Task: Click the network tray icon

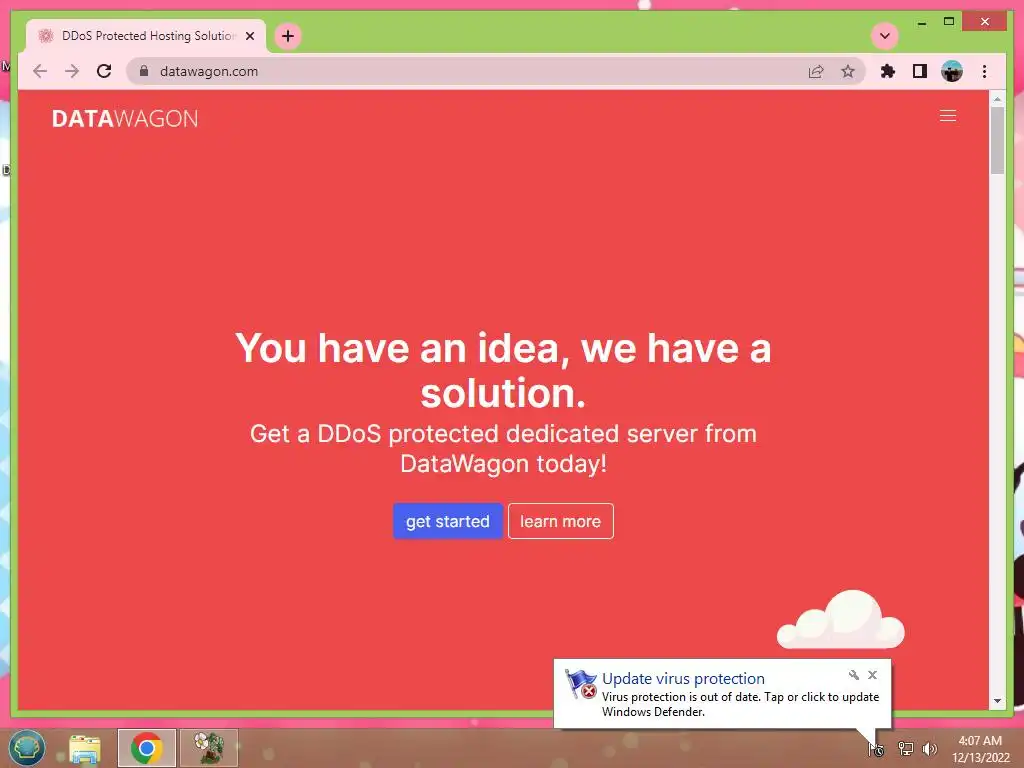Action: 905,749
